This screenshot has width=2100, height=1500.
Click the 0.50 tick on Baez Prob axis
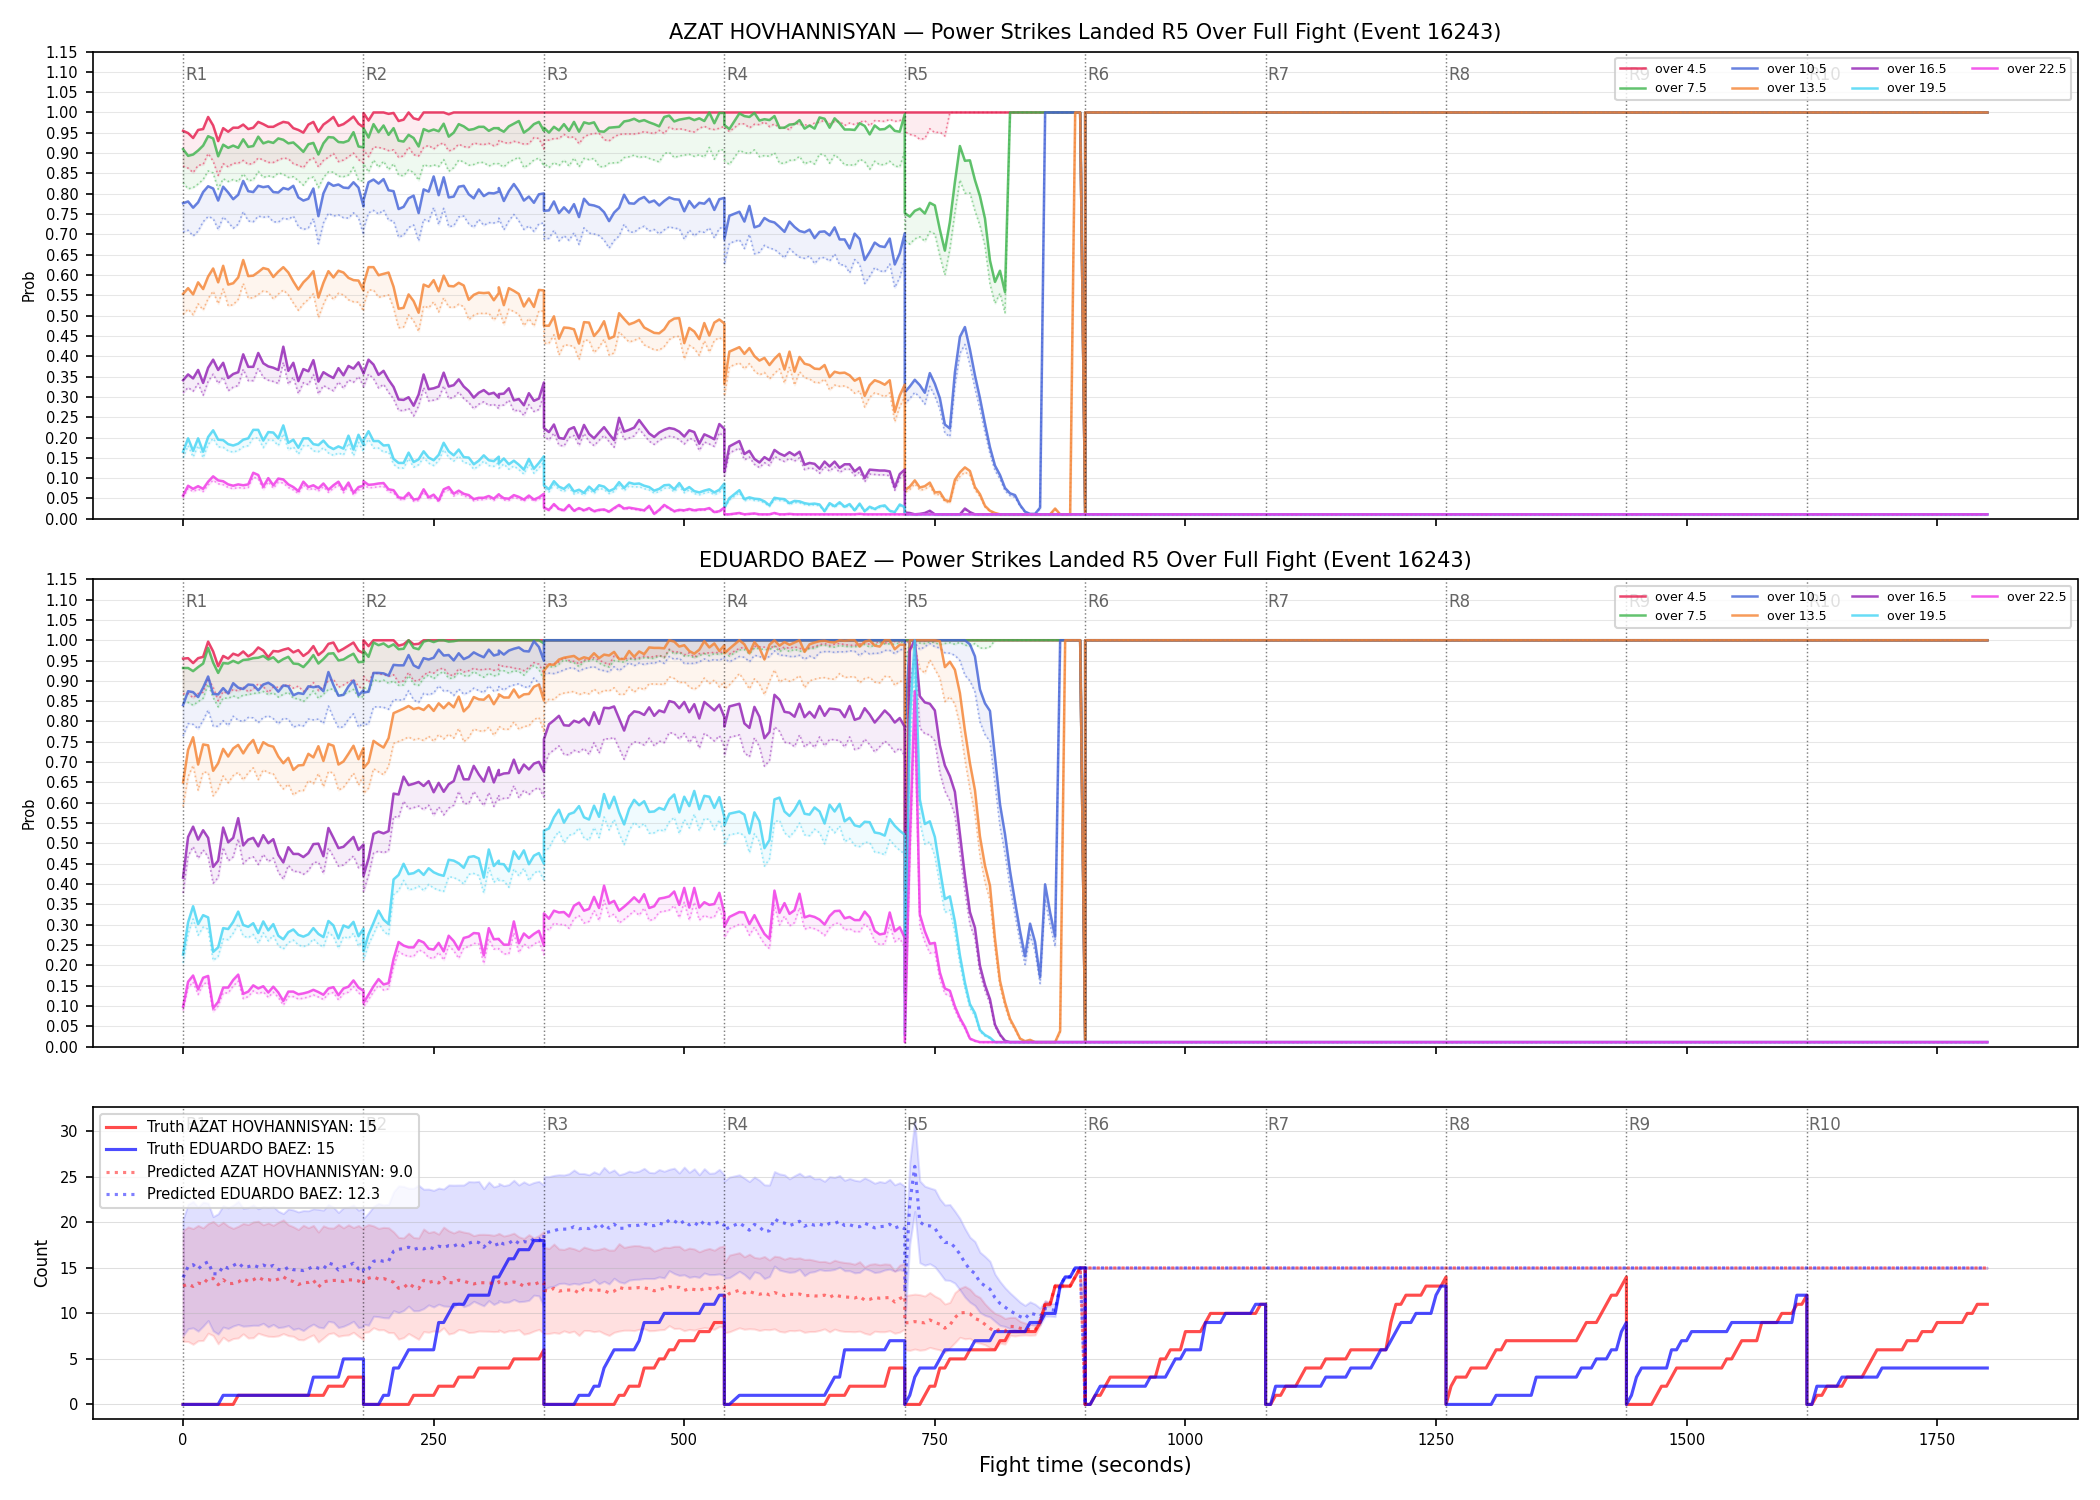click(62, 843)
